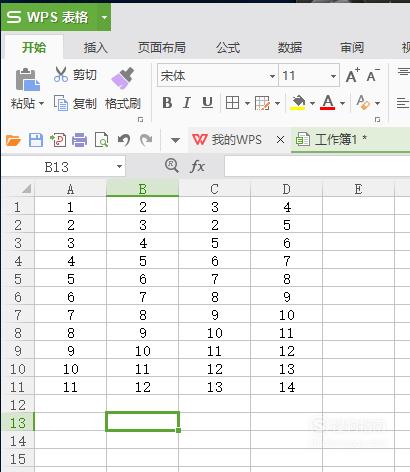Click cell A10 containing 10
The width and height of the screenshot is (410, 472).
[x=70, y=369]
